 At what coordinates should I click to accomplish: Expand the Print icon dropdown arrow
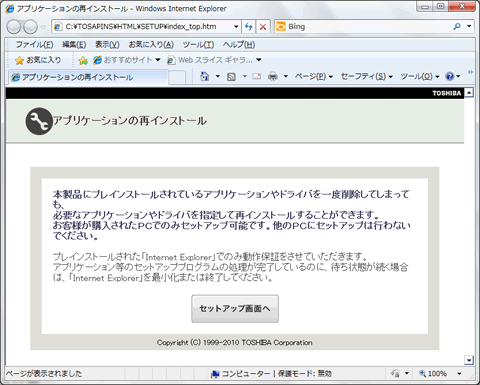(286, 76)
